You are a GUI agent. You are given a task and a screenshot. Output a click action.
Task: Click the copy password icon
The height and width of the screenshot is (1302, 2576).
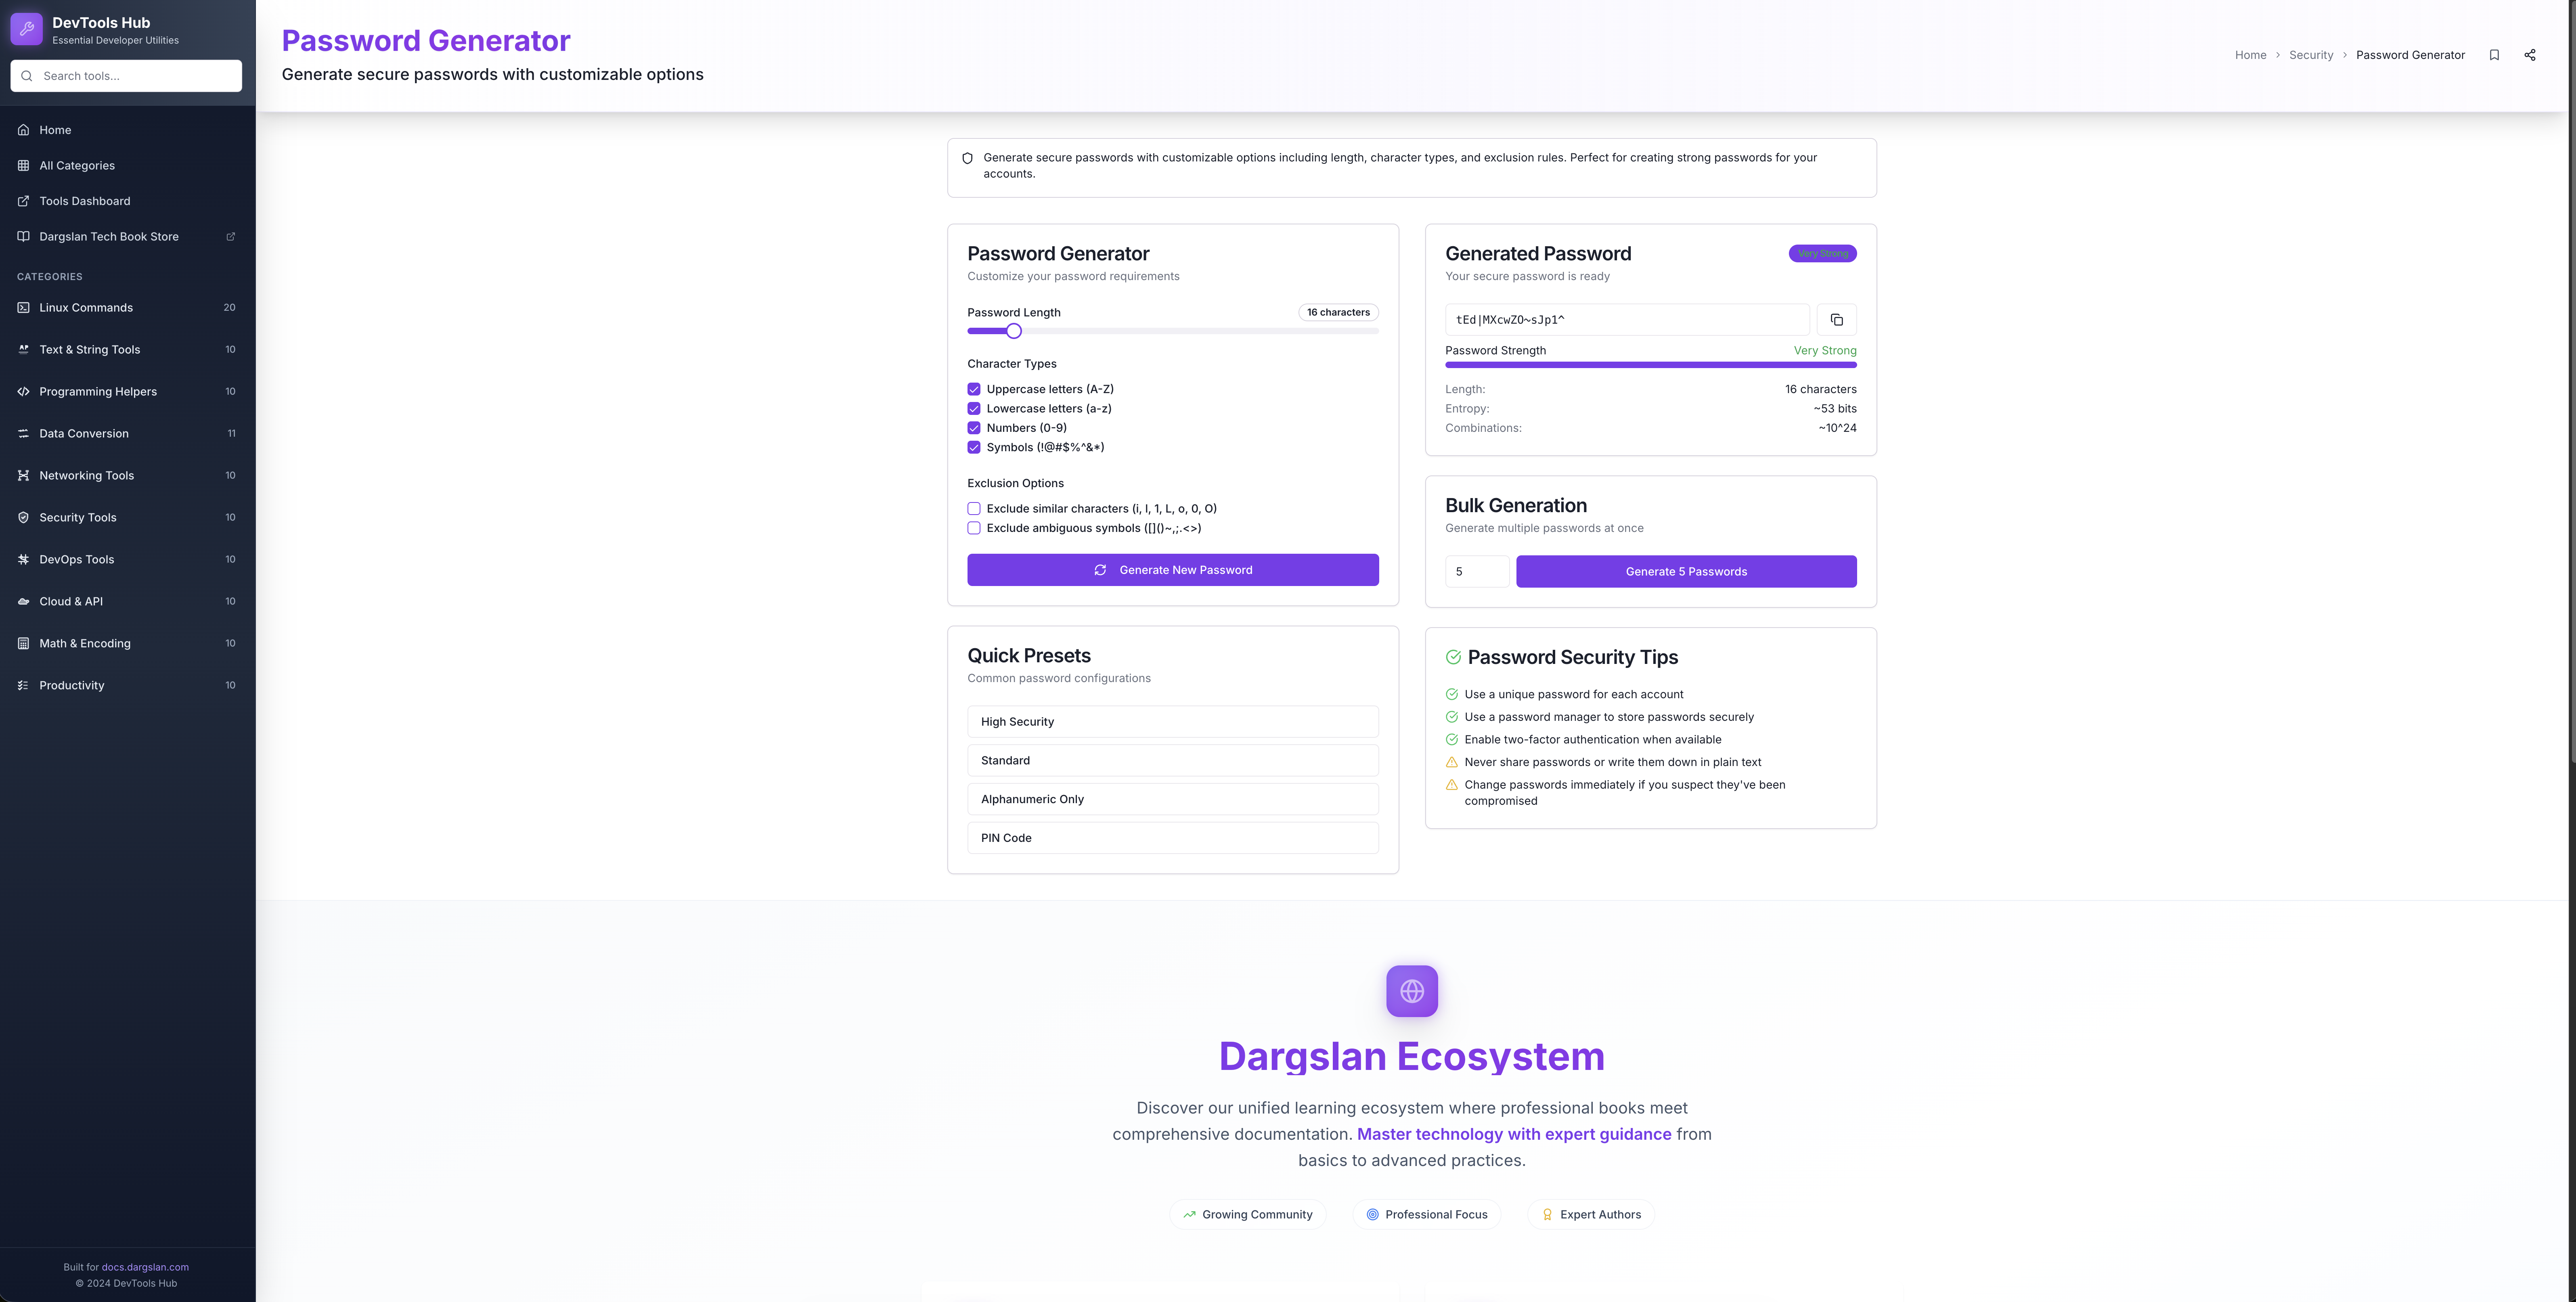point(1836,320)
